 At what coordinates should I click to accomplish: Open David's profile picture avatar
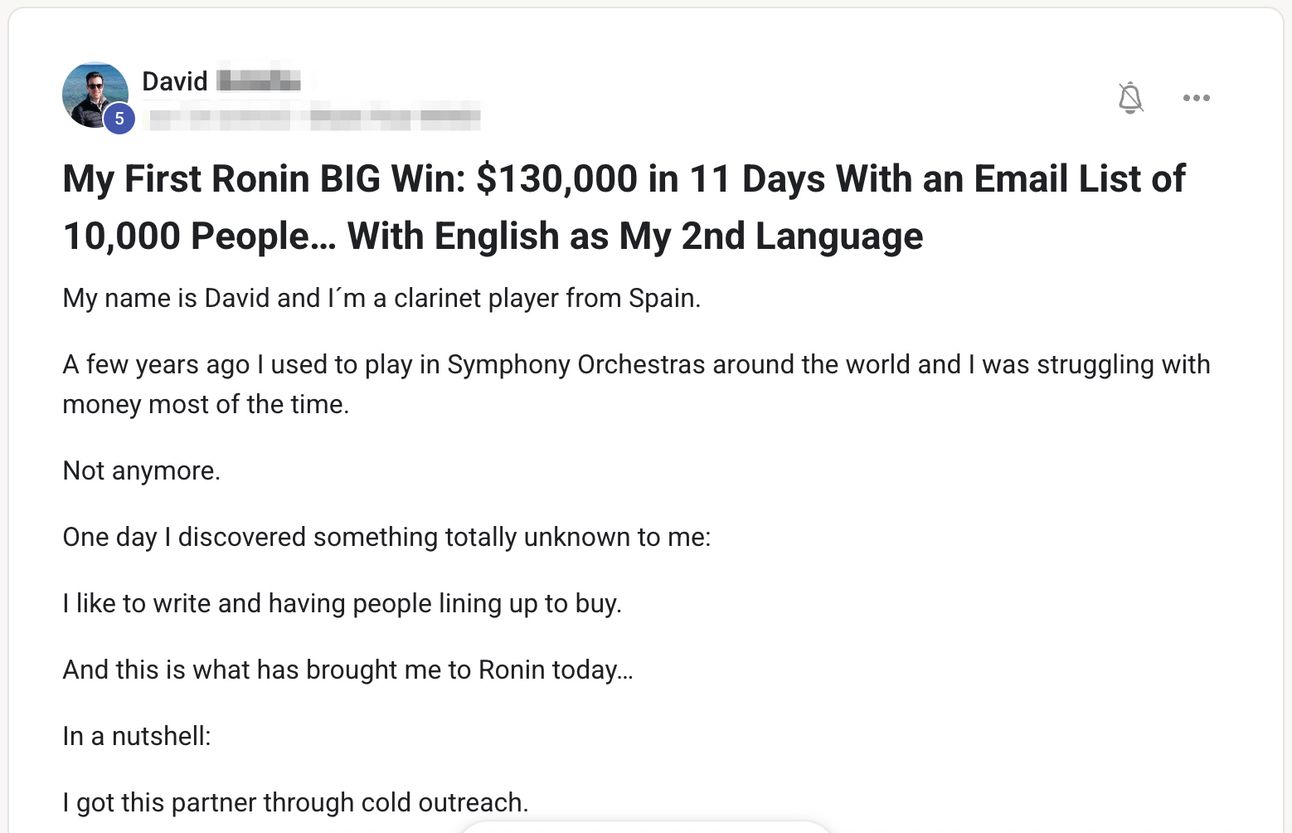click(x=95, y=94)
